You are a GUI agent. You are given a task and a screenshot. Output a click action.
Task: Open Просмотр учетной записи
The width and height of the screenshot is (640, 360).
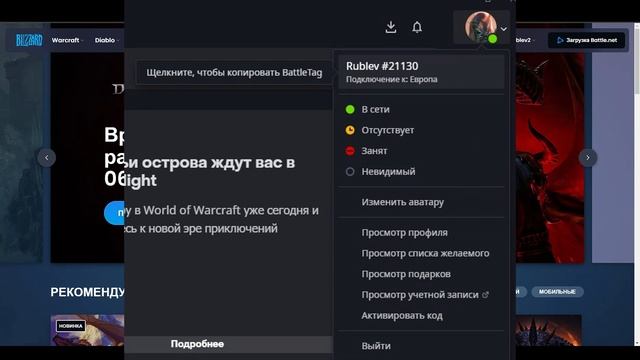pos(421,295)
